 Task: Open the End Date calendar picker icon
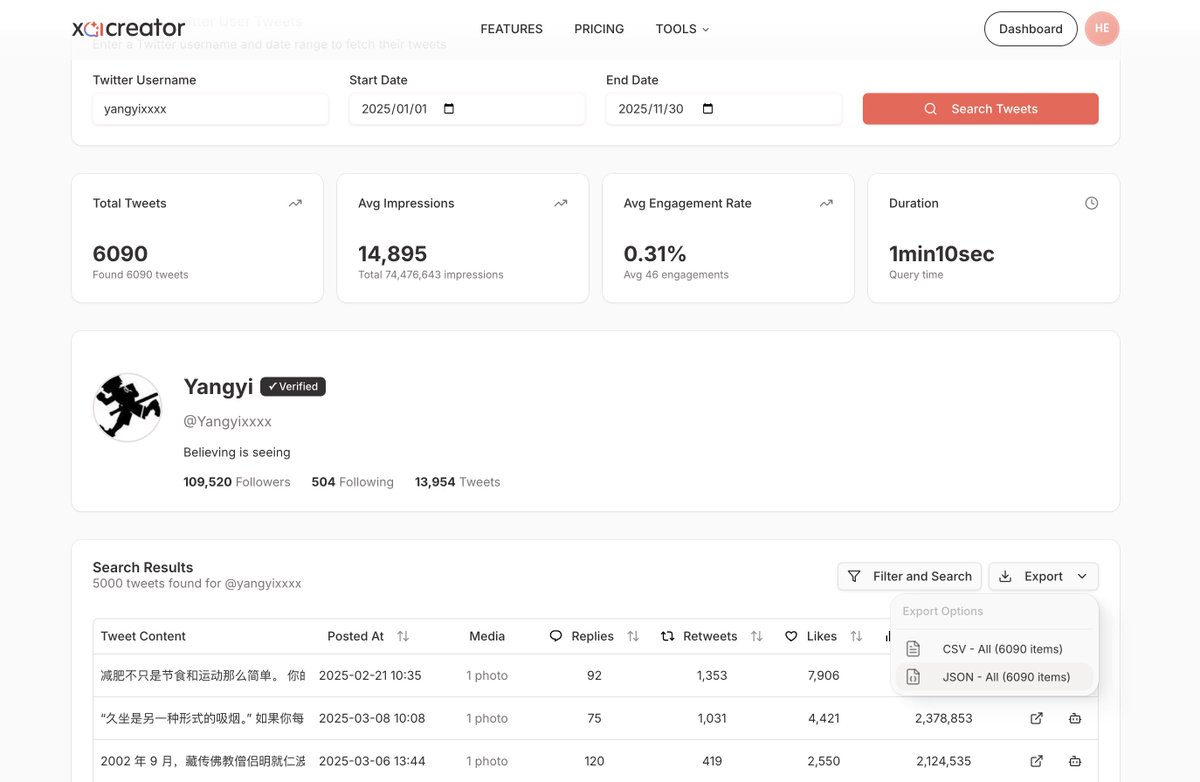pos(708,109)
